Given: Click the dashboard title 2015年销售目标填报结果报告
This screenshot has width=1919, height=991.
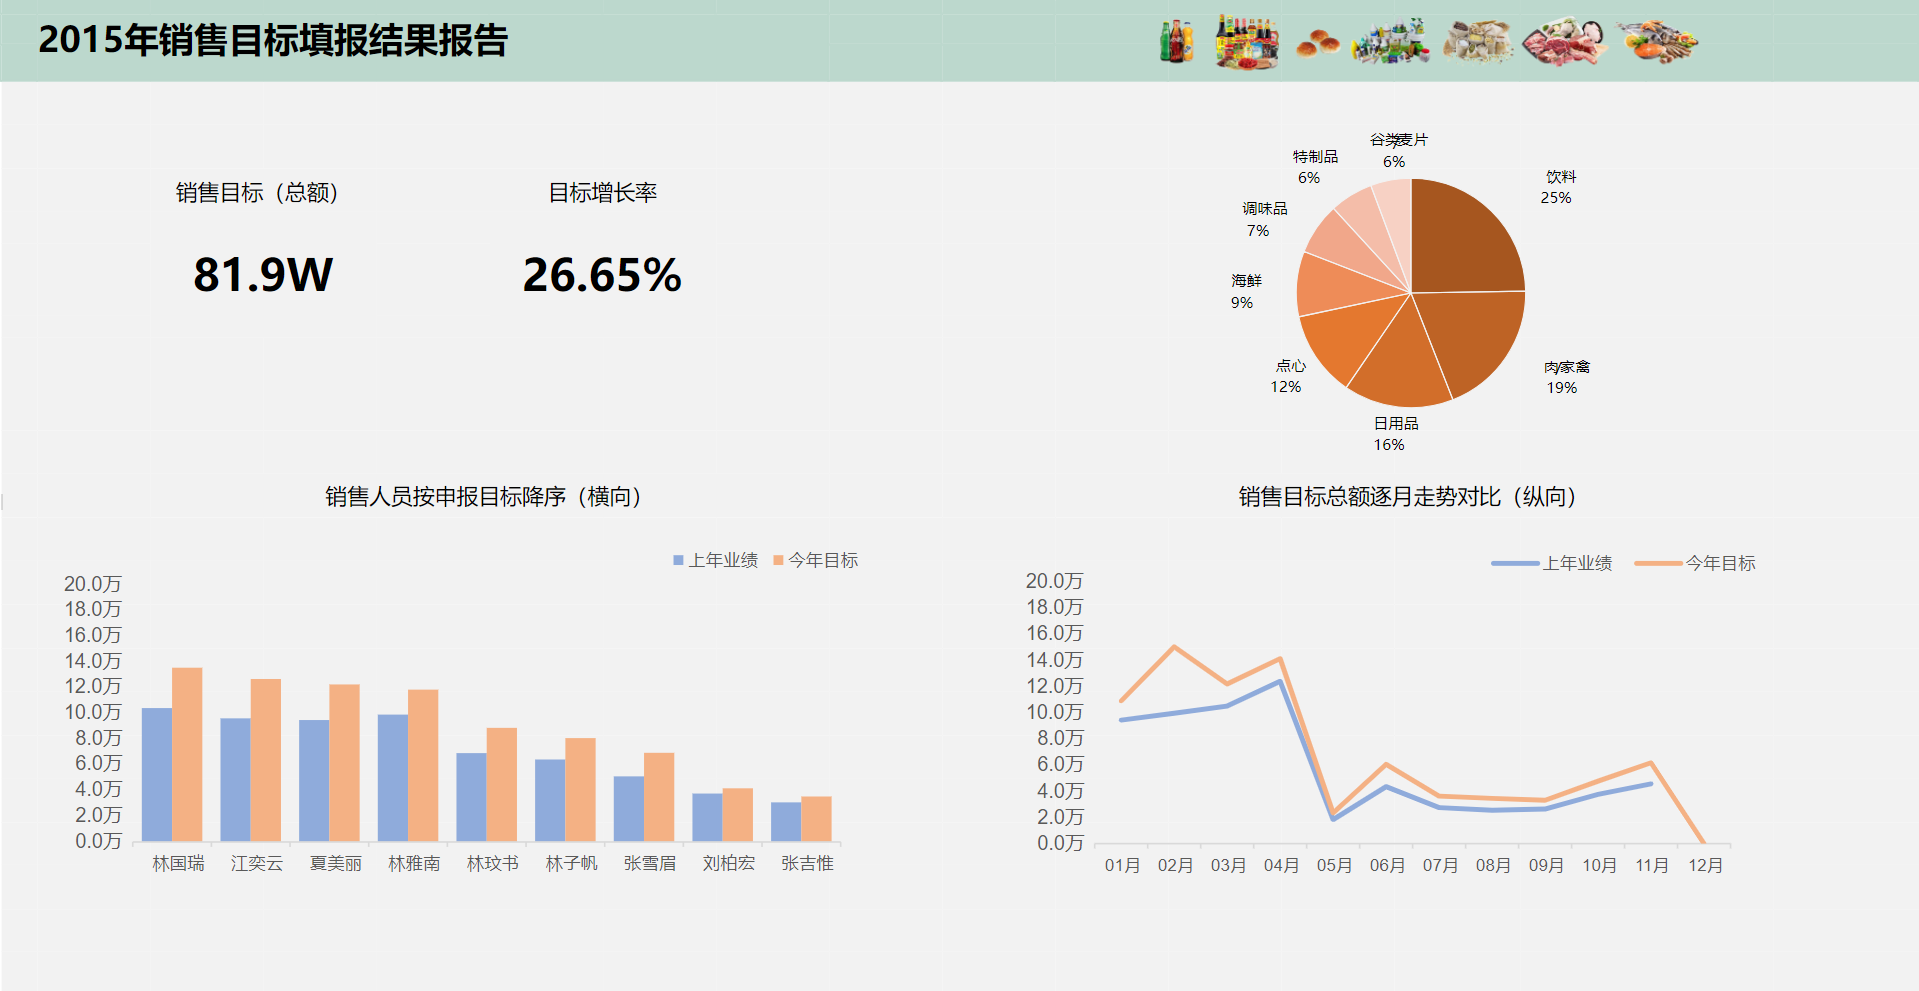Looking at the screenshot, I should click(273, 41).
